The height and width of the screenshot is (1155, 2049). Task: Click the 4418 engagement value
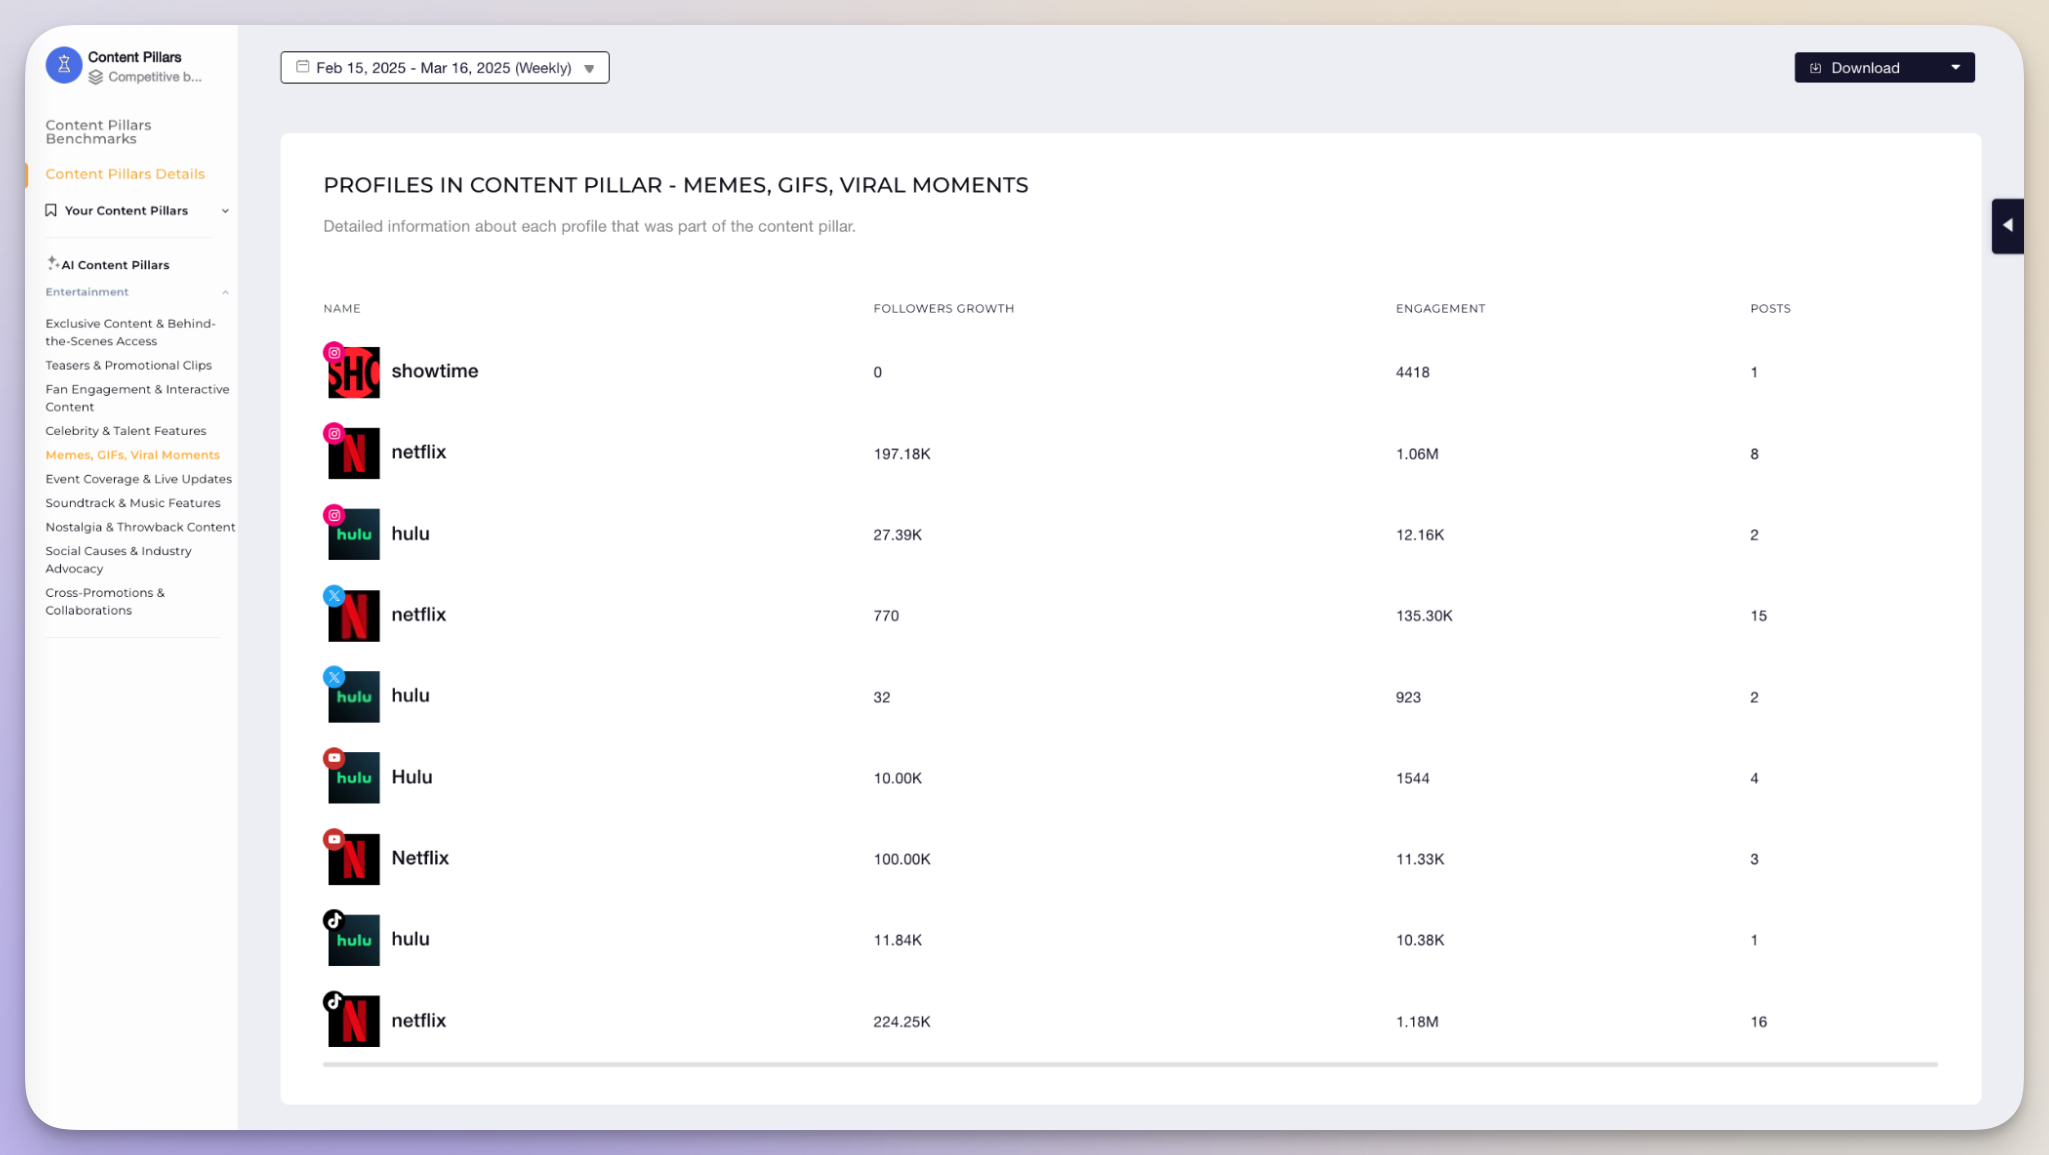pos(1412,373)
